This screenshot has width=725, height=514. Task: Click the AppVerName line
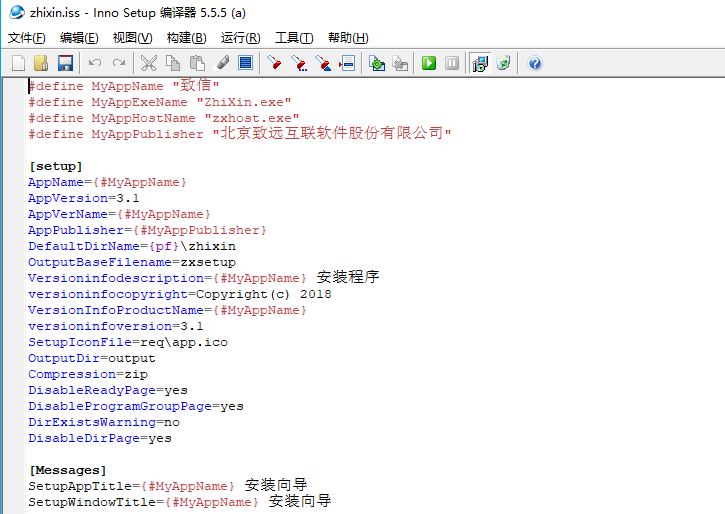pos(119,214)
